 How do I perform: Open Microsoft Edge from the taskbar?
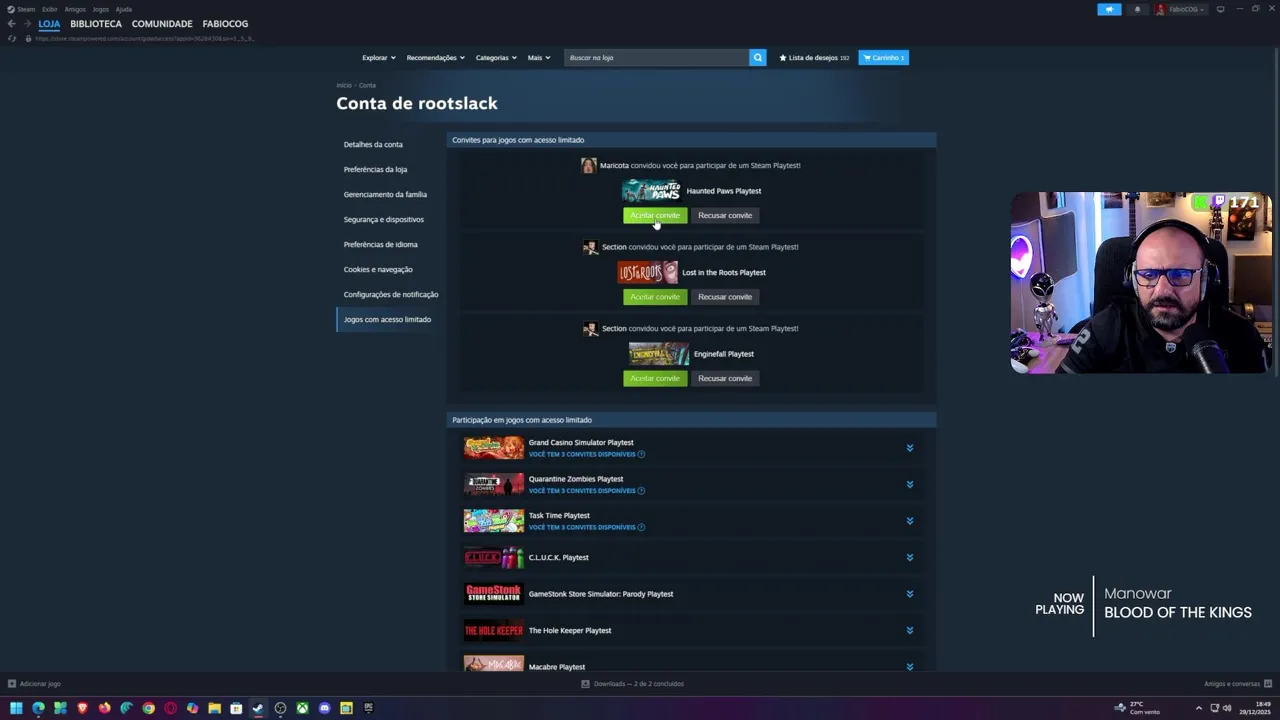pos(38,708)
